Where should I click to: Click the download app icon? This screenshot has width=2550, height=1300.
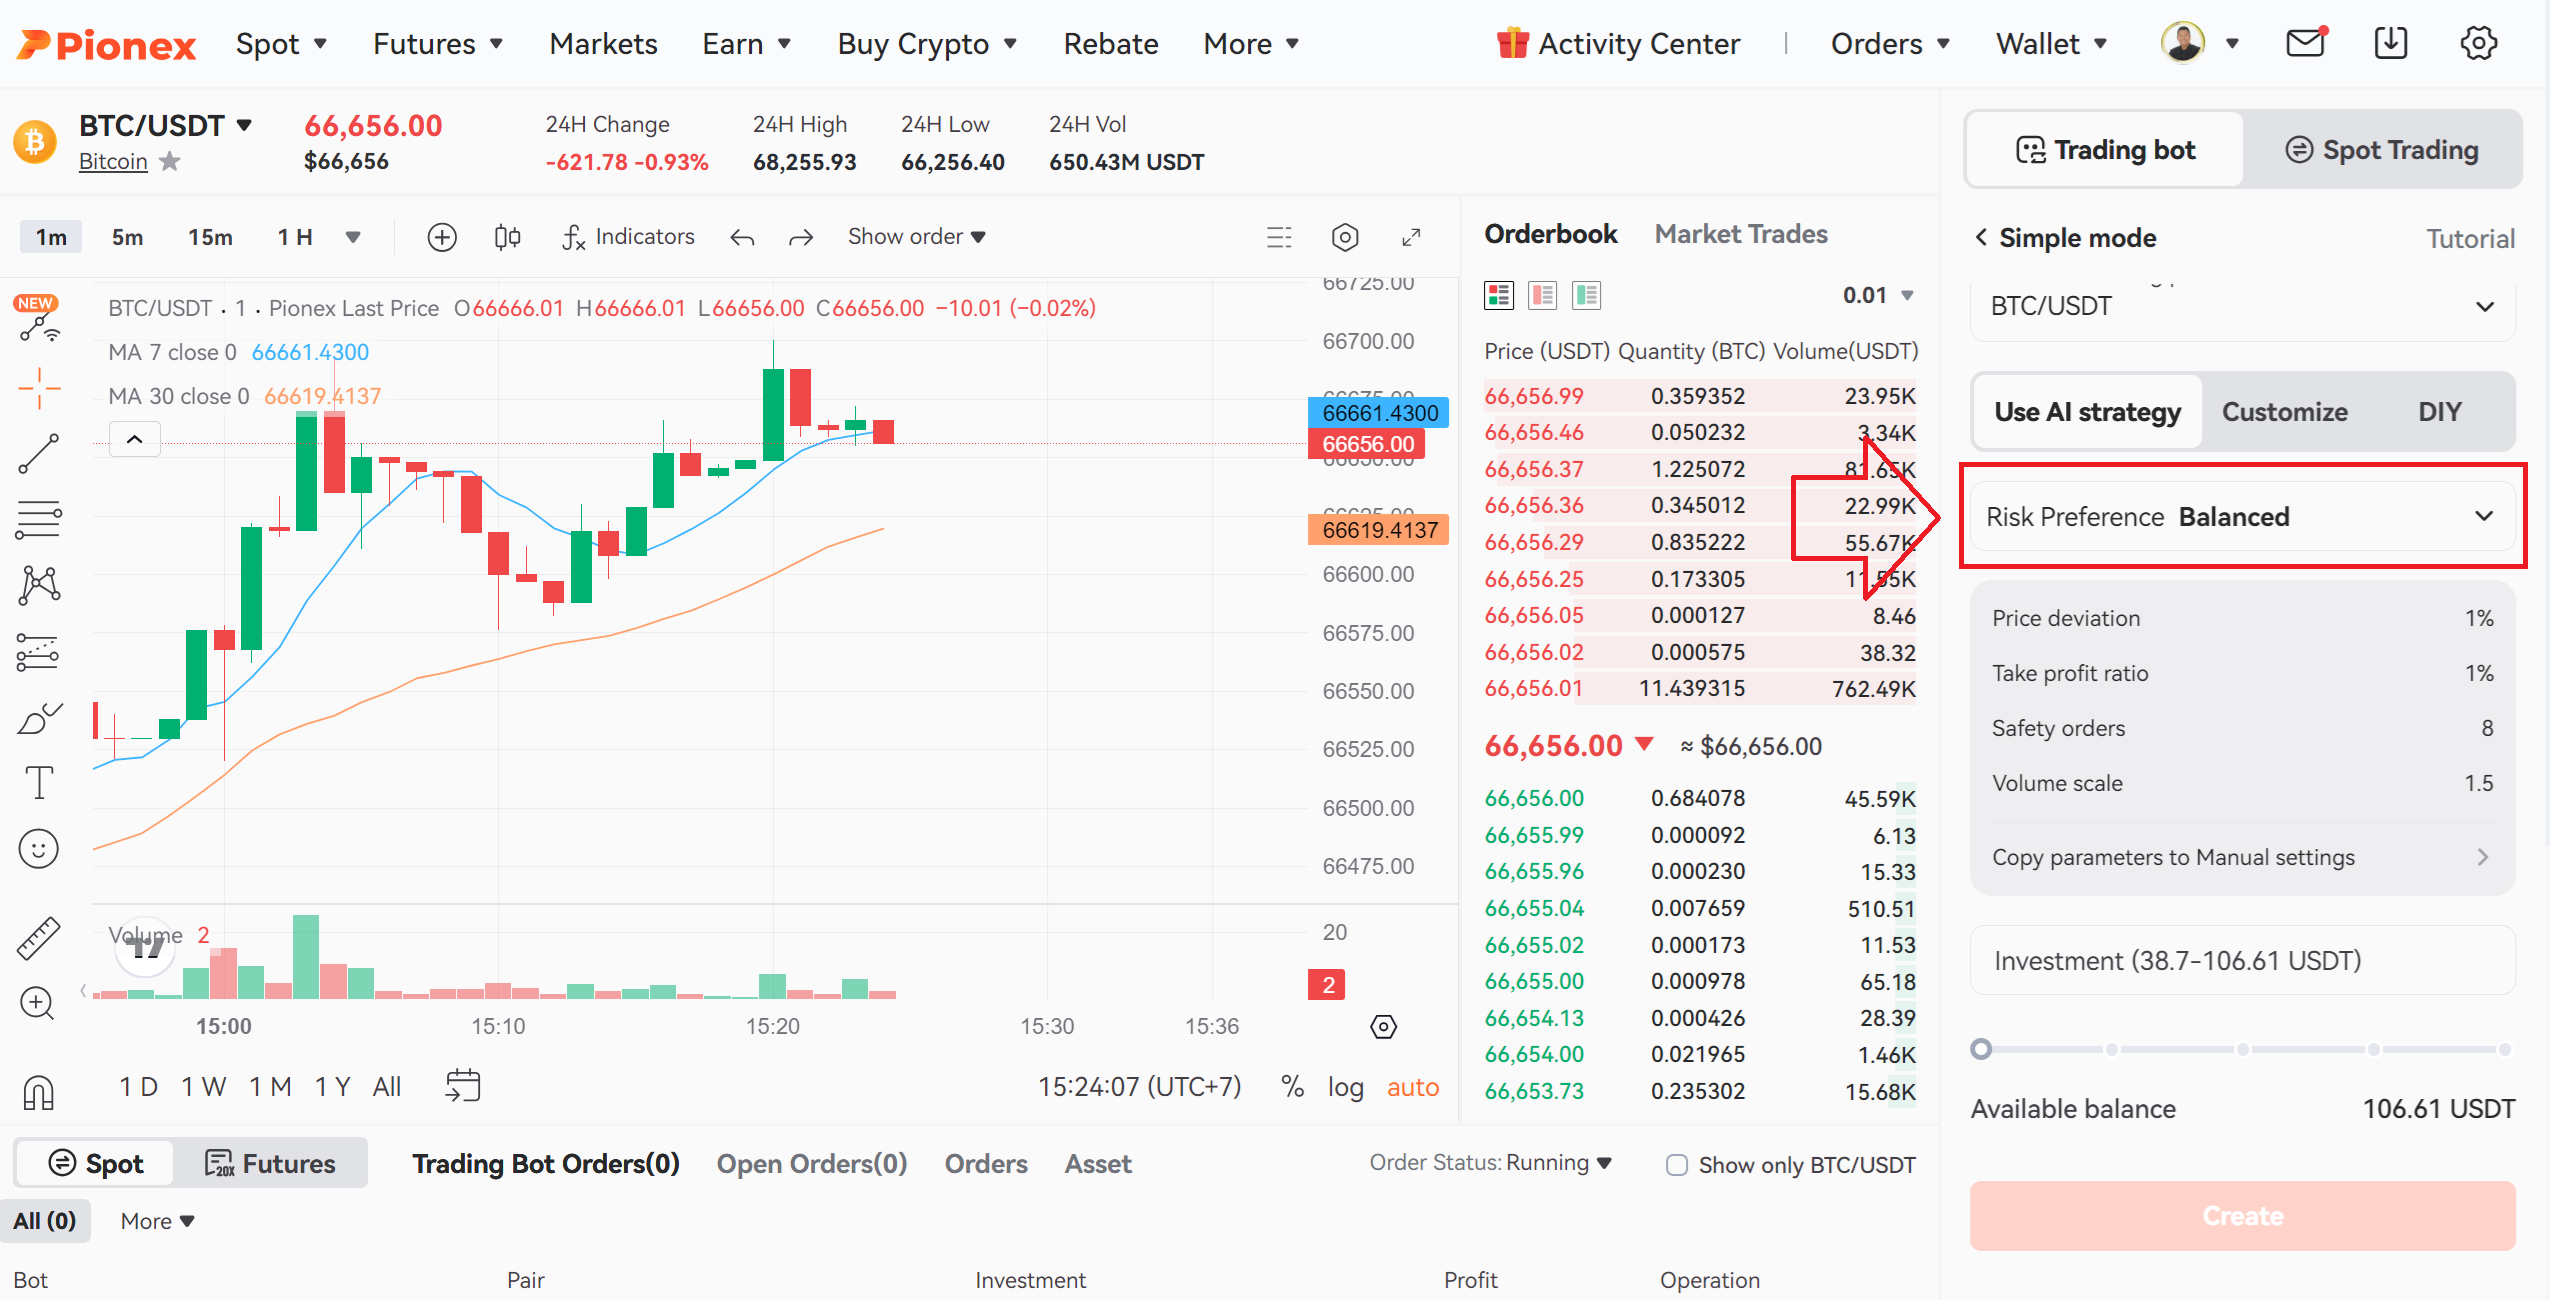point(2391,43)
